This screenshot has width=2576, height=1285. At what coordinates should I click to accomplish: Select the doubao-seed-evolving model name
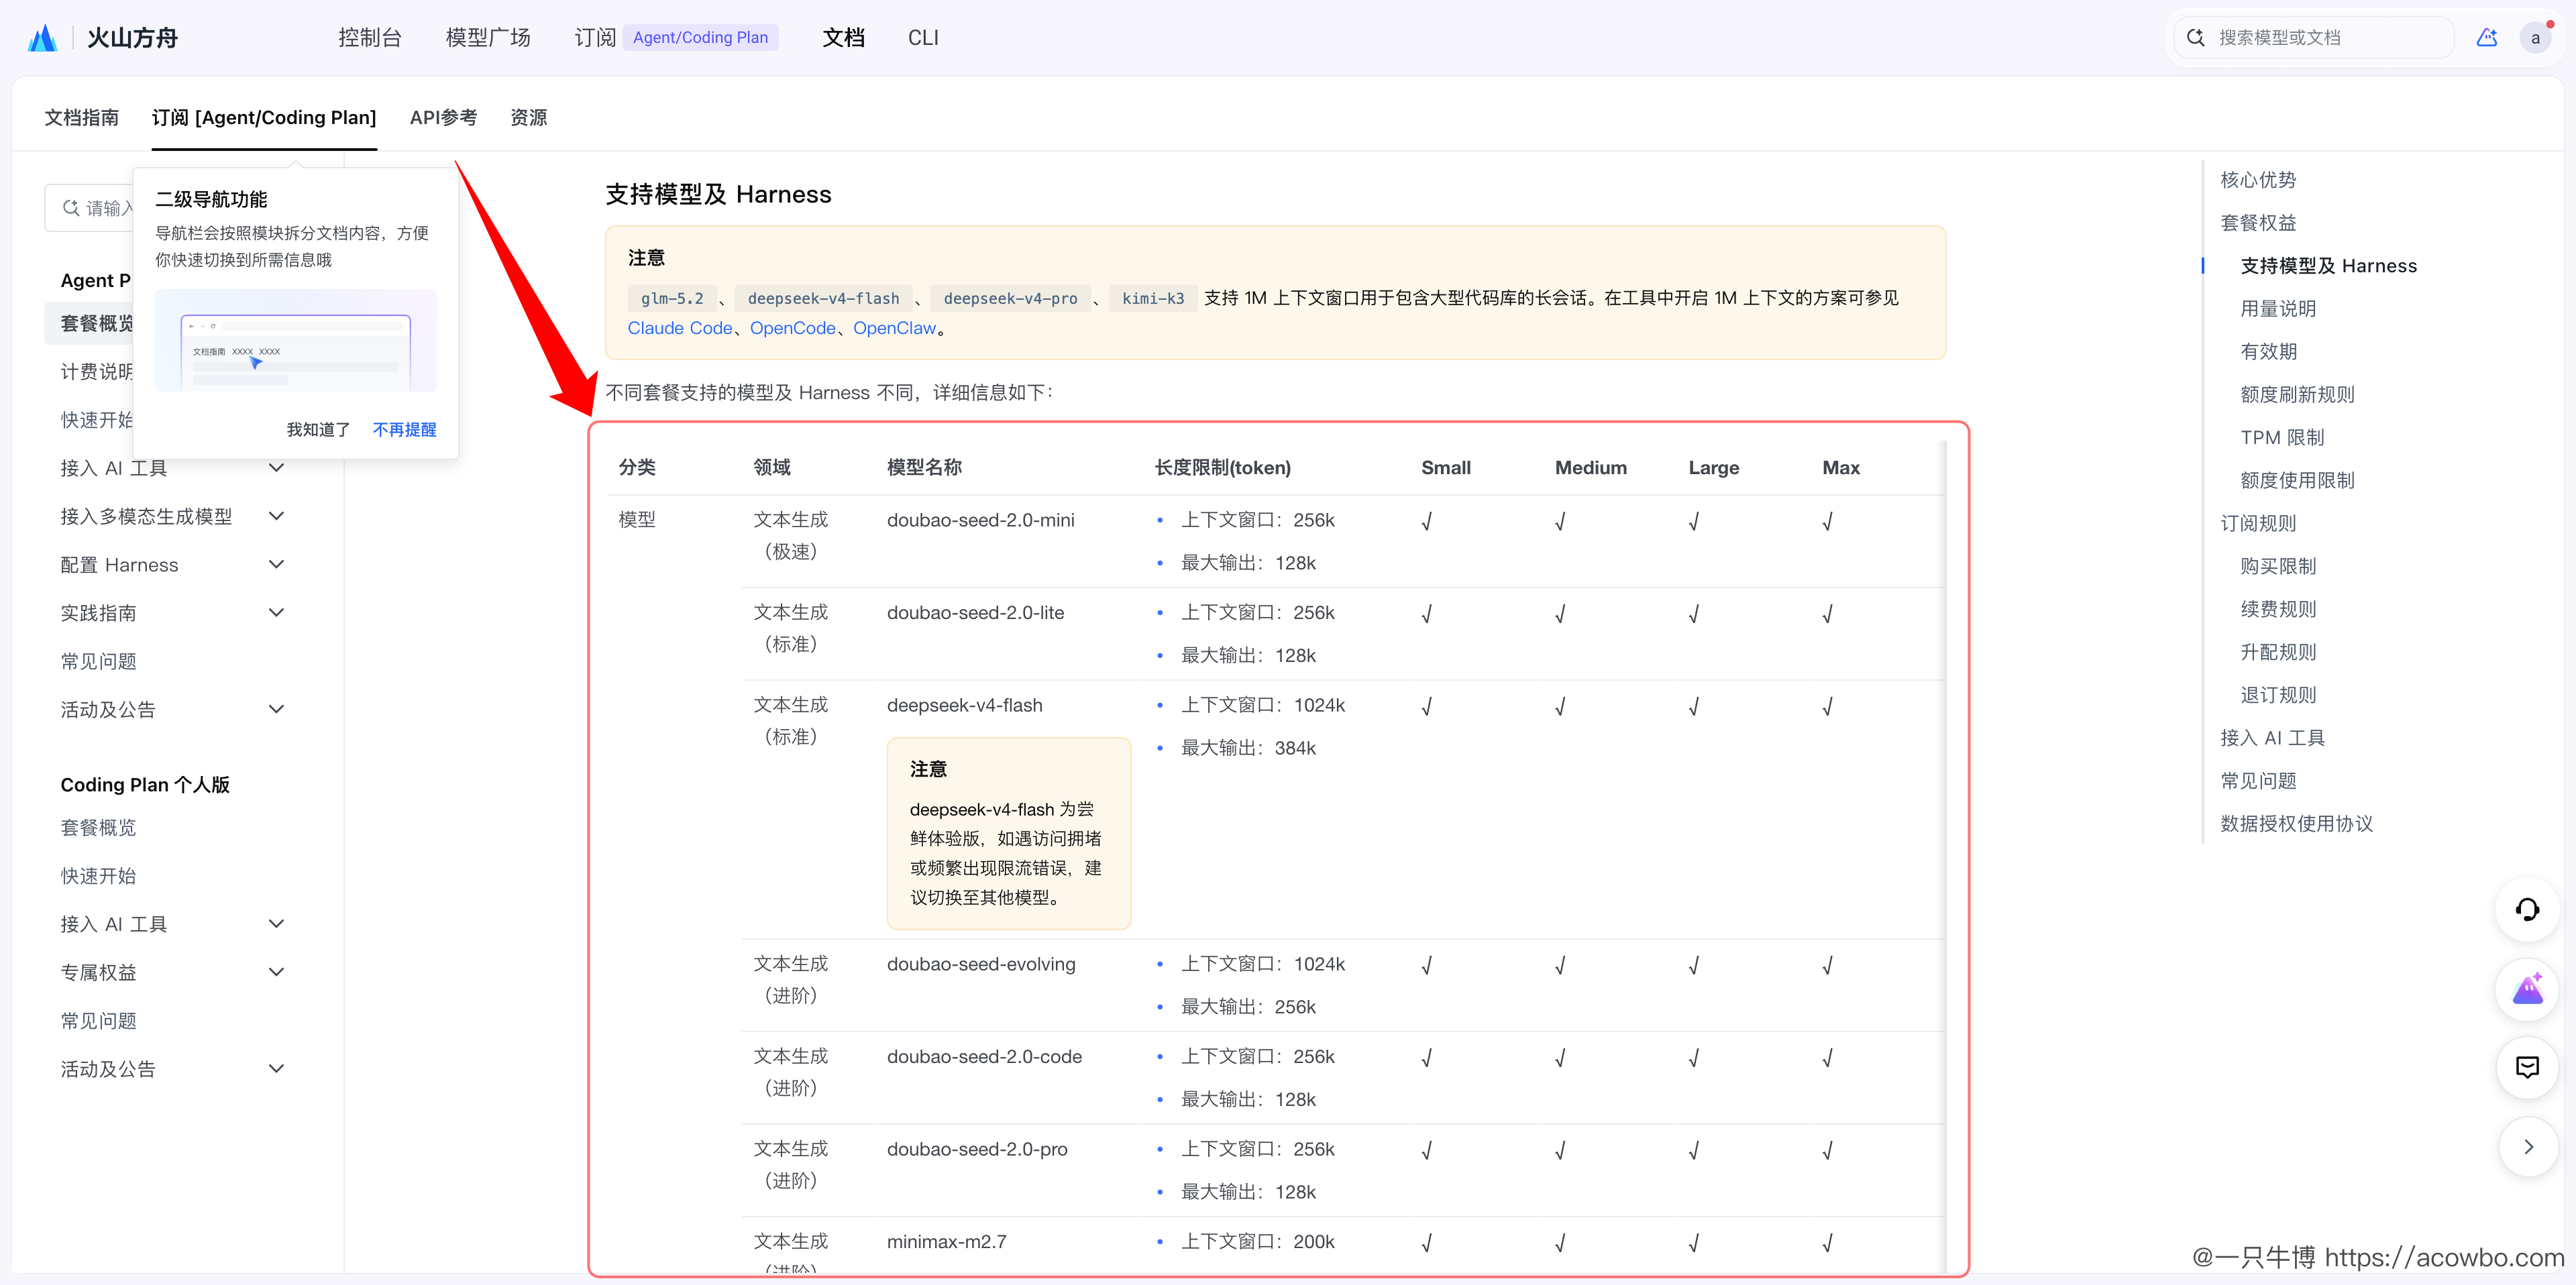[x=981, y=964]
